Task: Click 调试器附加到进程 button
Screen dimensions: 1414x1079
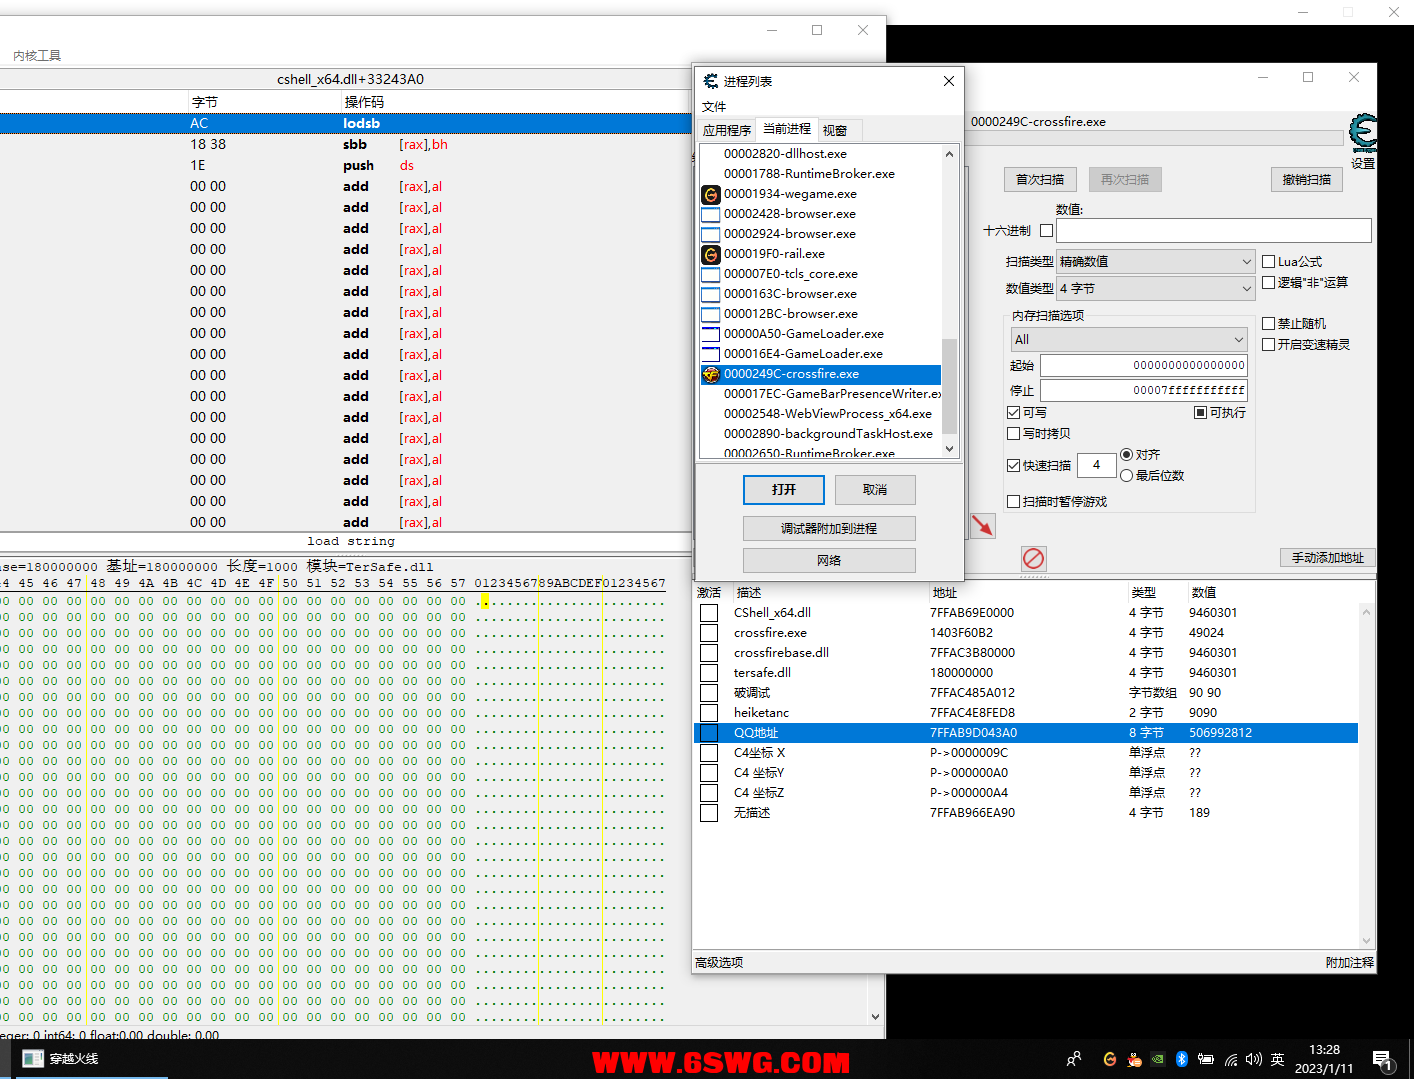Action: (829, 529)
